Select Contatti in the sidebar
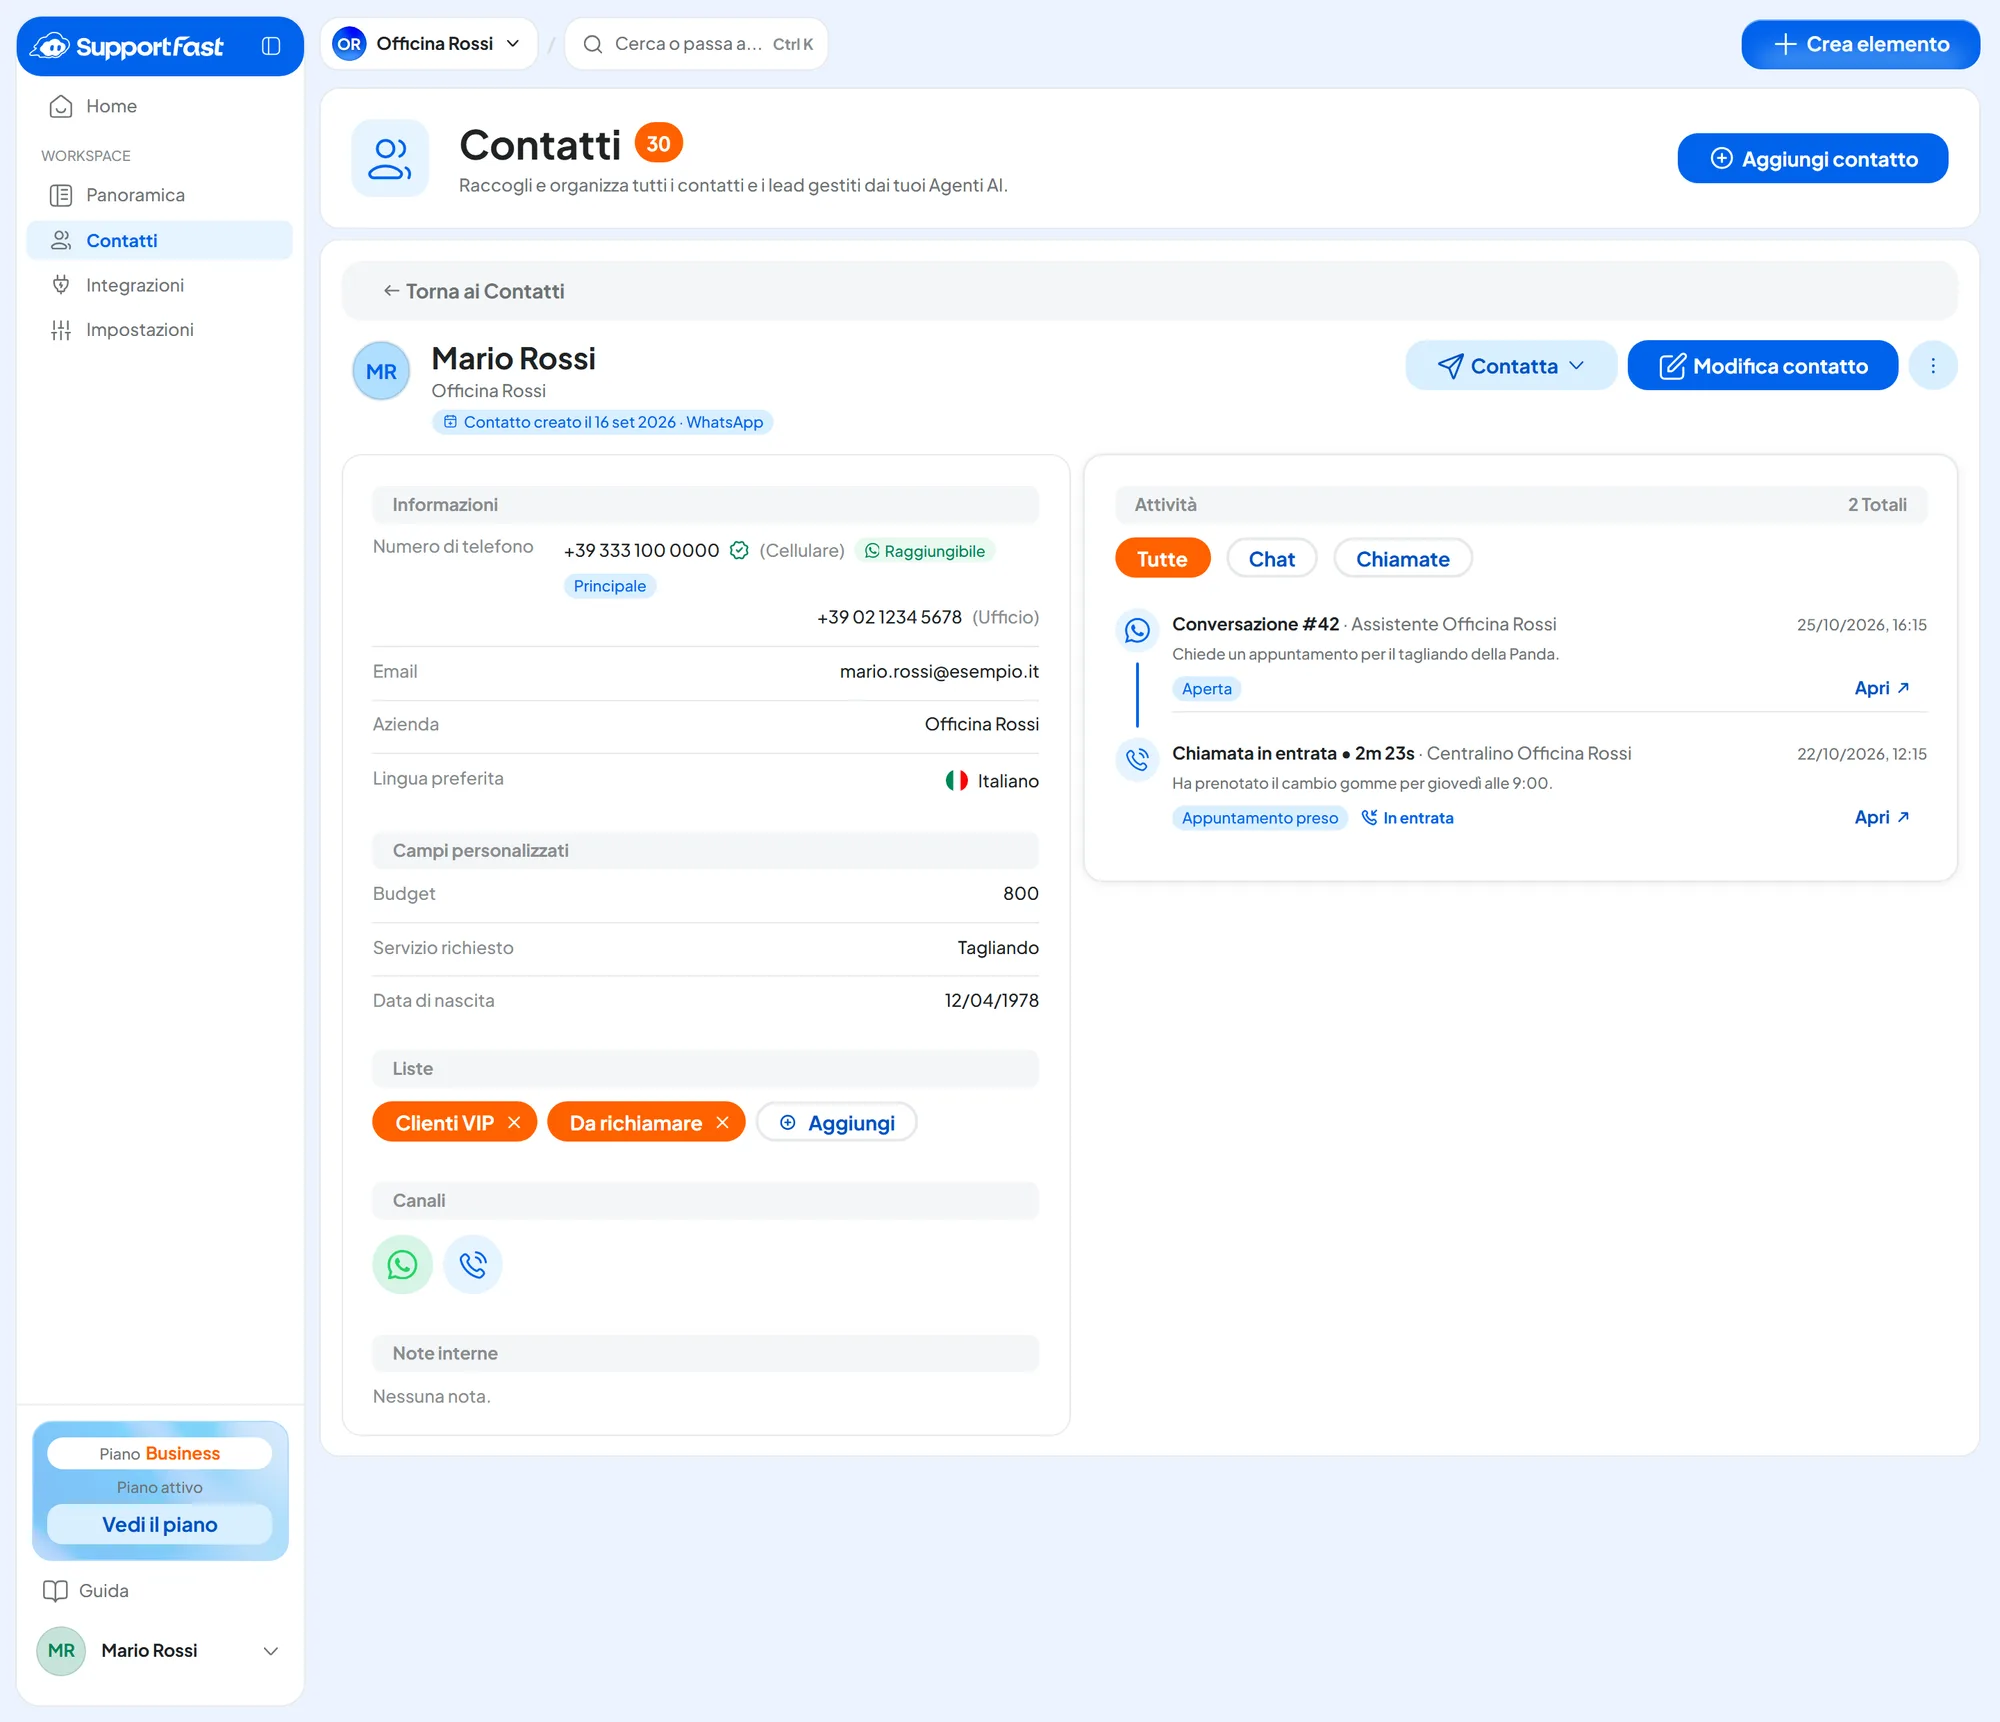 tap(160, 240)
